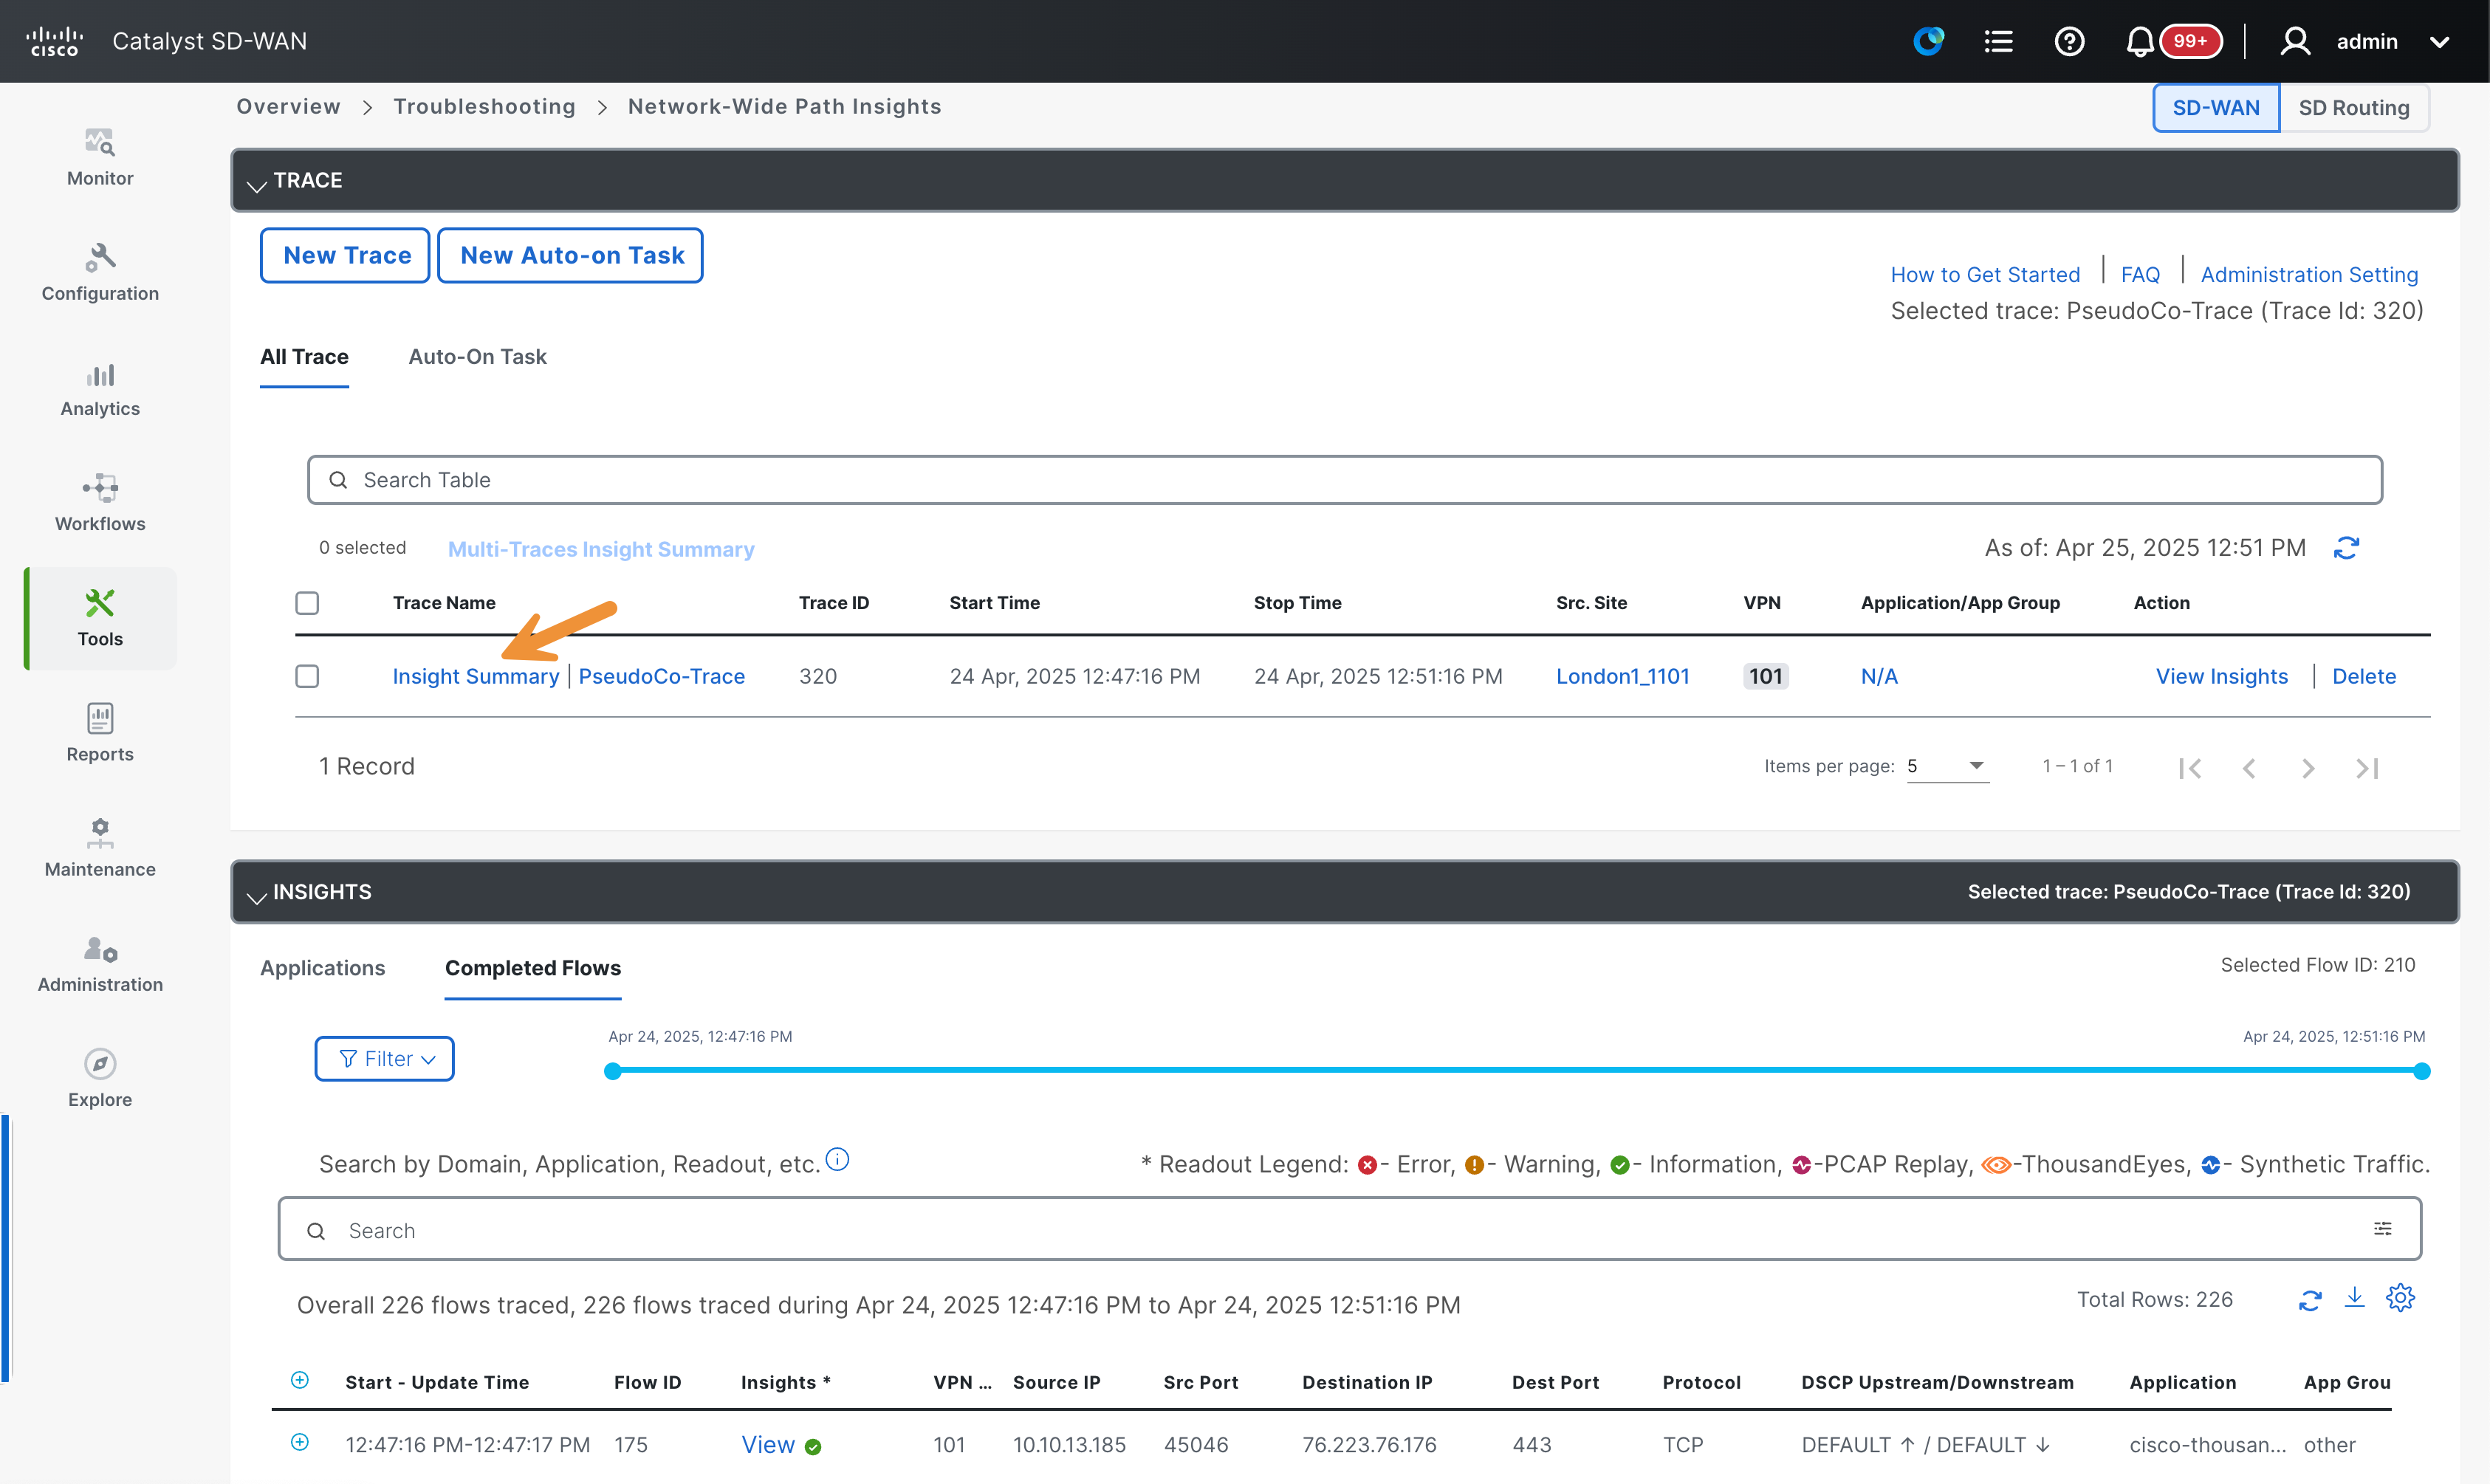Image resolution: width=2490 pixels, height=1484 pixels.
Task: Go to first page of traces
Action: pyautogui.click(x=2190, y=768)
